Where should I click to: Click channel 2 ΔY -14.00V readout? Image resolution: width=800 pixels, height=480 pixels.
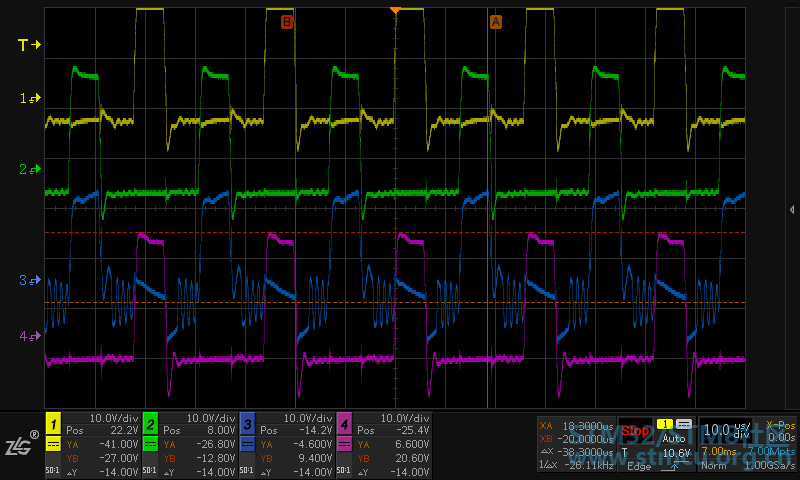coord(199,472)
